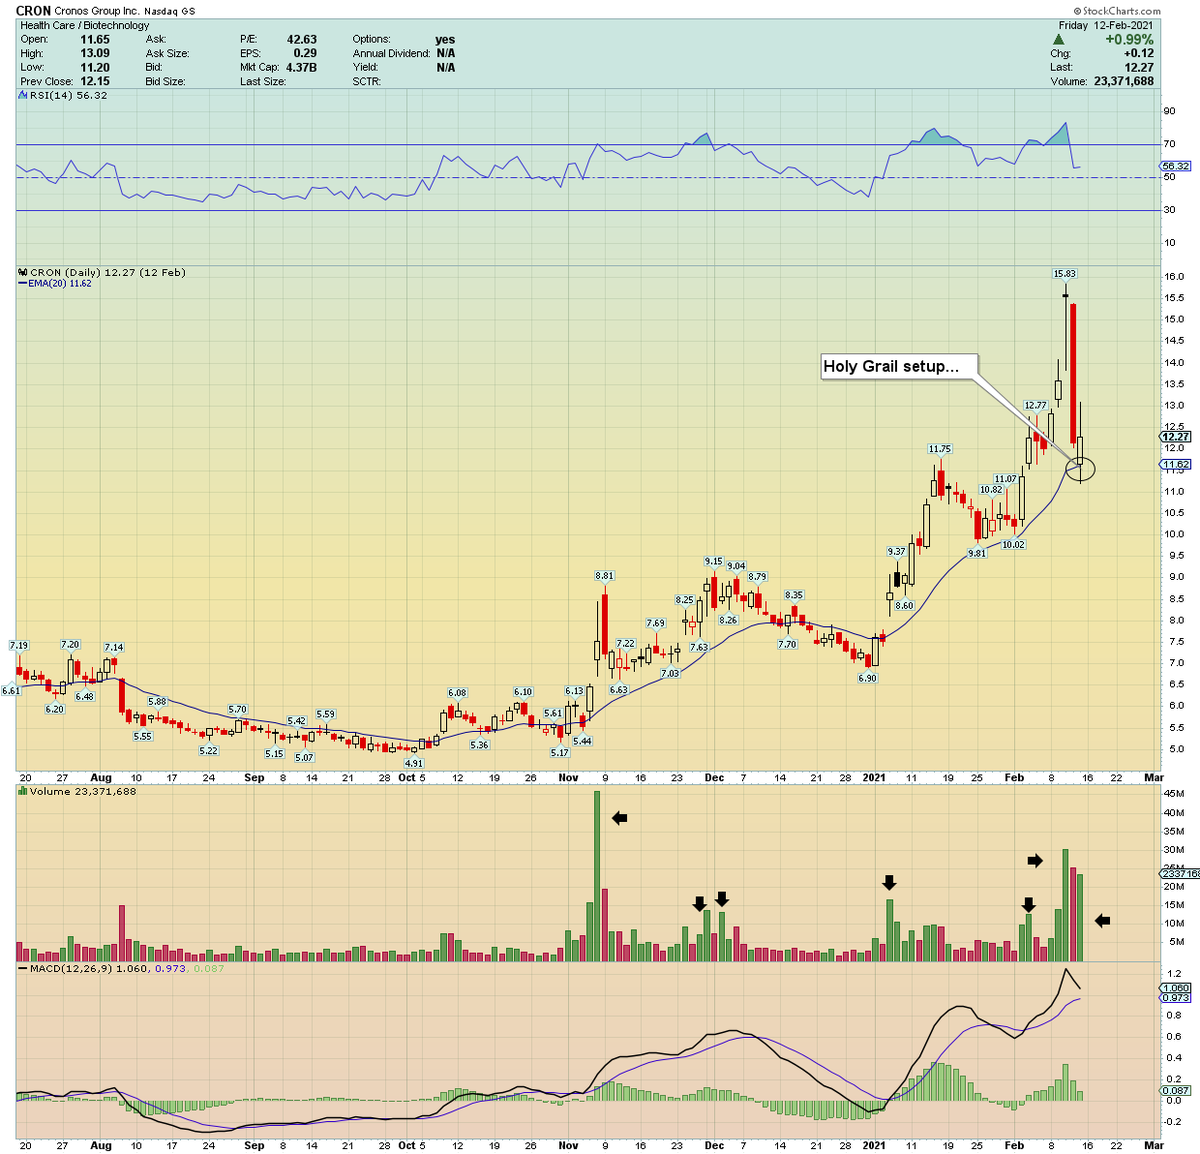
Task: Click the 7.70 price label
Action: (x=787, y=644)
